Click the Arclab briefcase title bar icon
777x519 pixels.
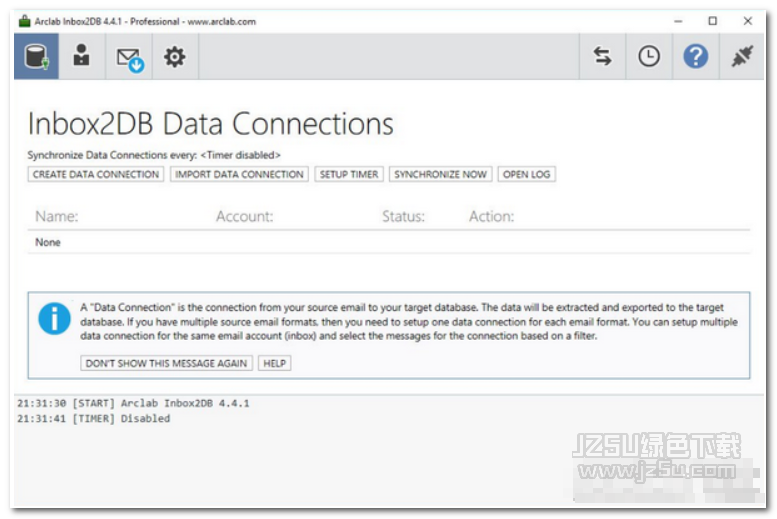[x=24, y=21]
